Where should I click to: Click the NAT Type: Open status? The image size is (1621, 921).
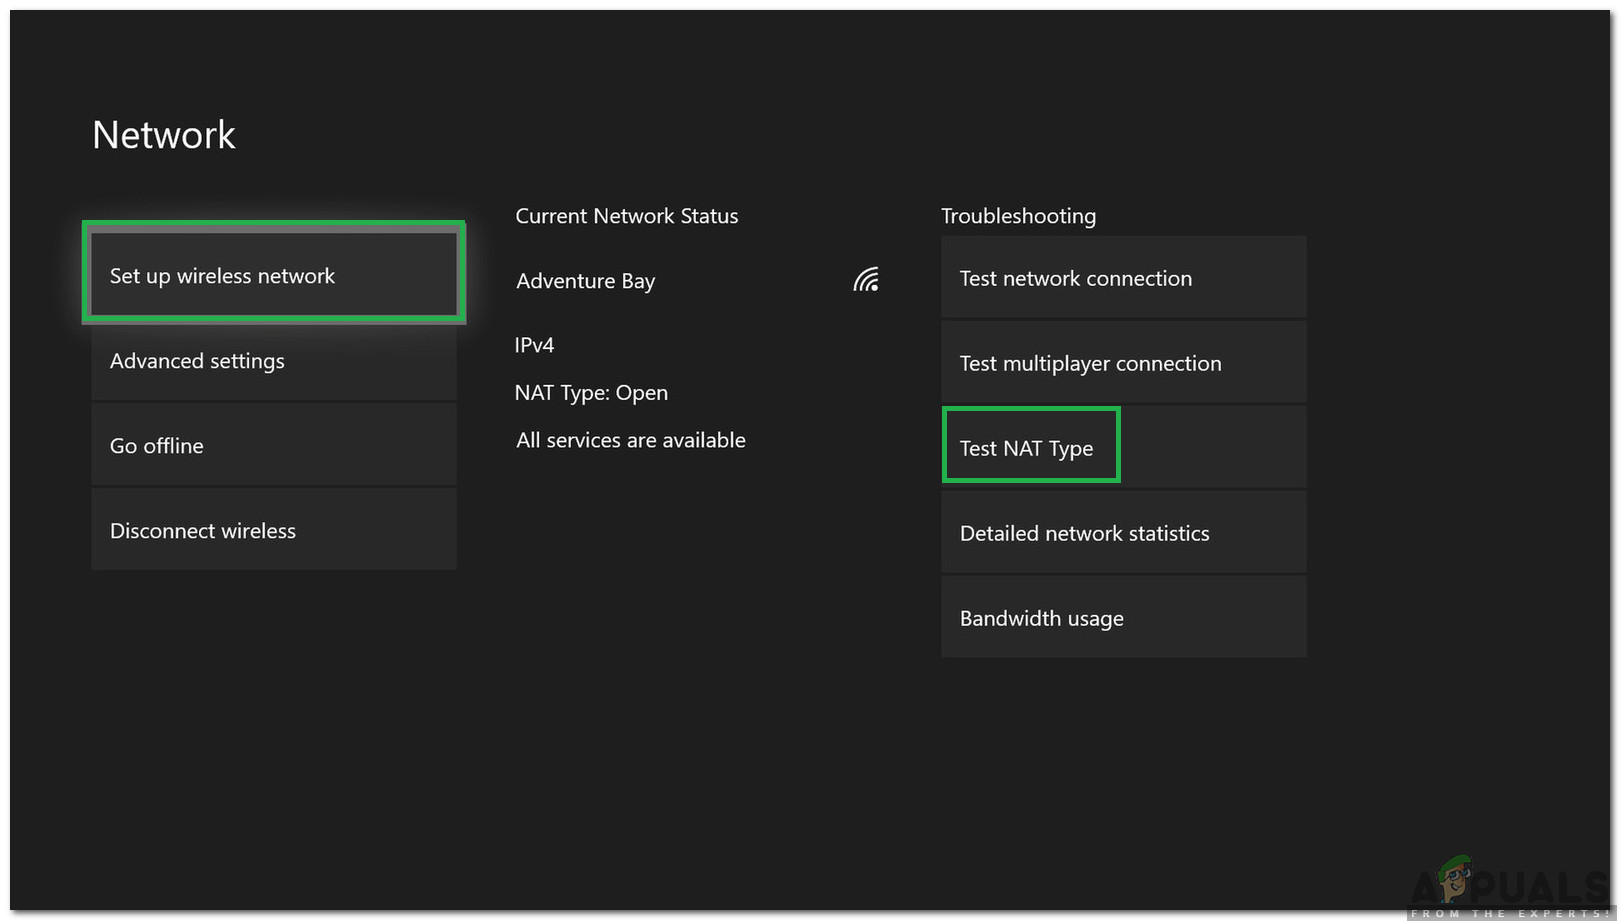pos(591,393)
